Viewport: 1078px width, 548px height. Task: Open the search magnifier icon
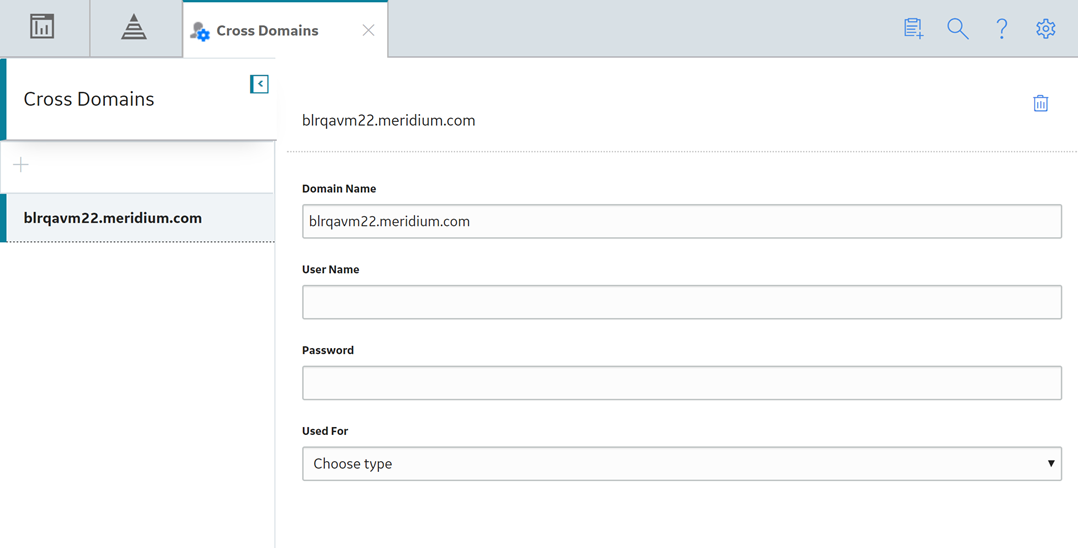958,28
